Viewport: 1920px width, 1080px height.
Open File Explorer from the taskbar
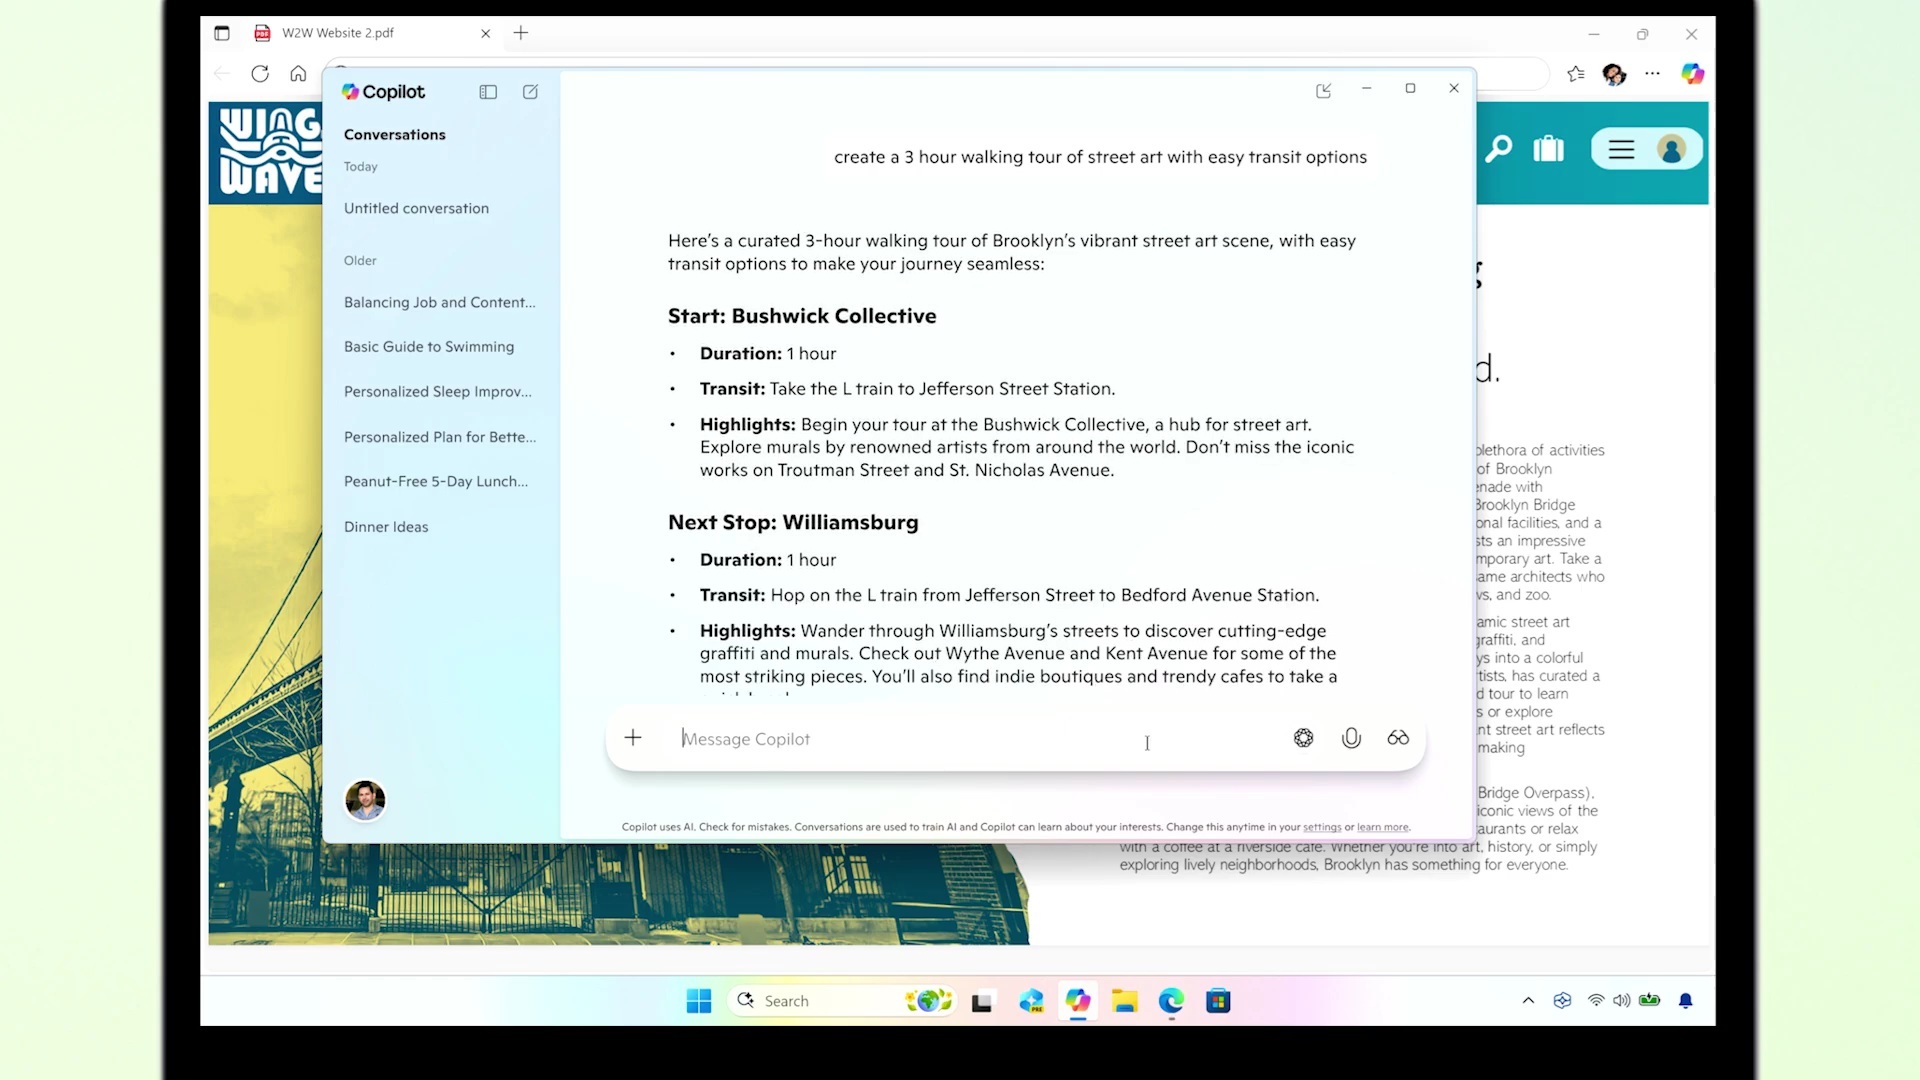tap(1125, 1001)
